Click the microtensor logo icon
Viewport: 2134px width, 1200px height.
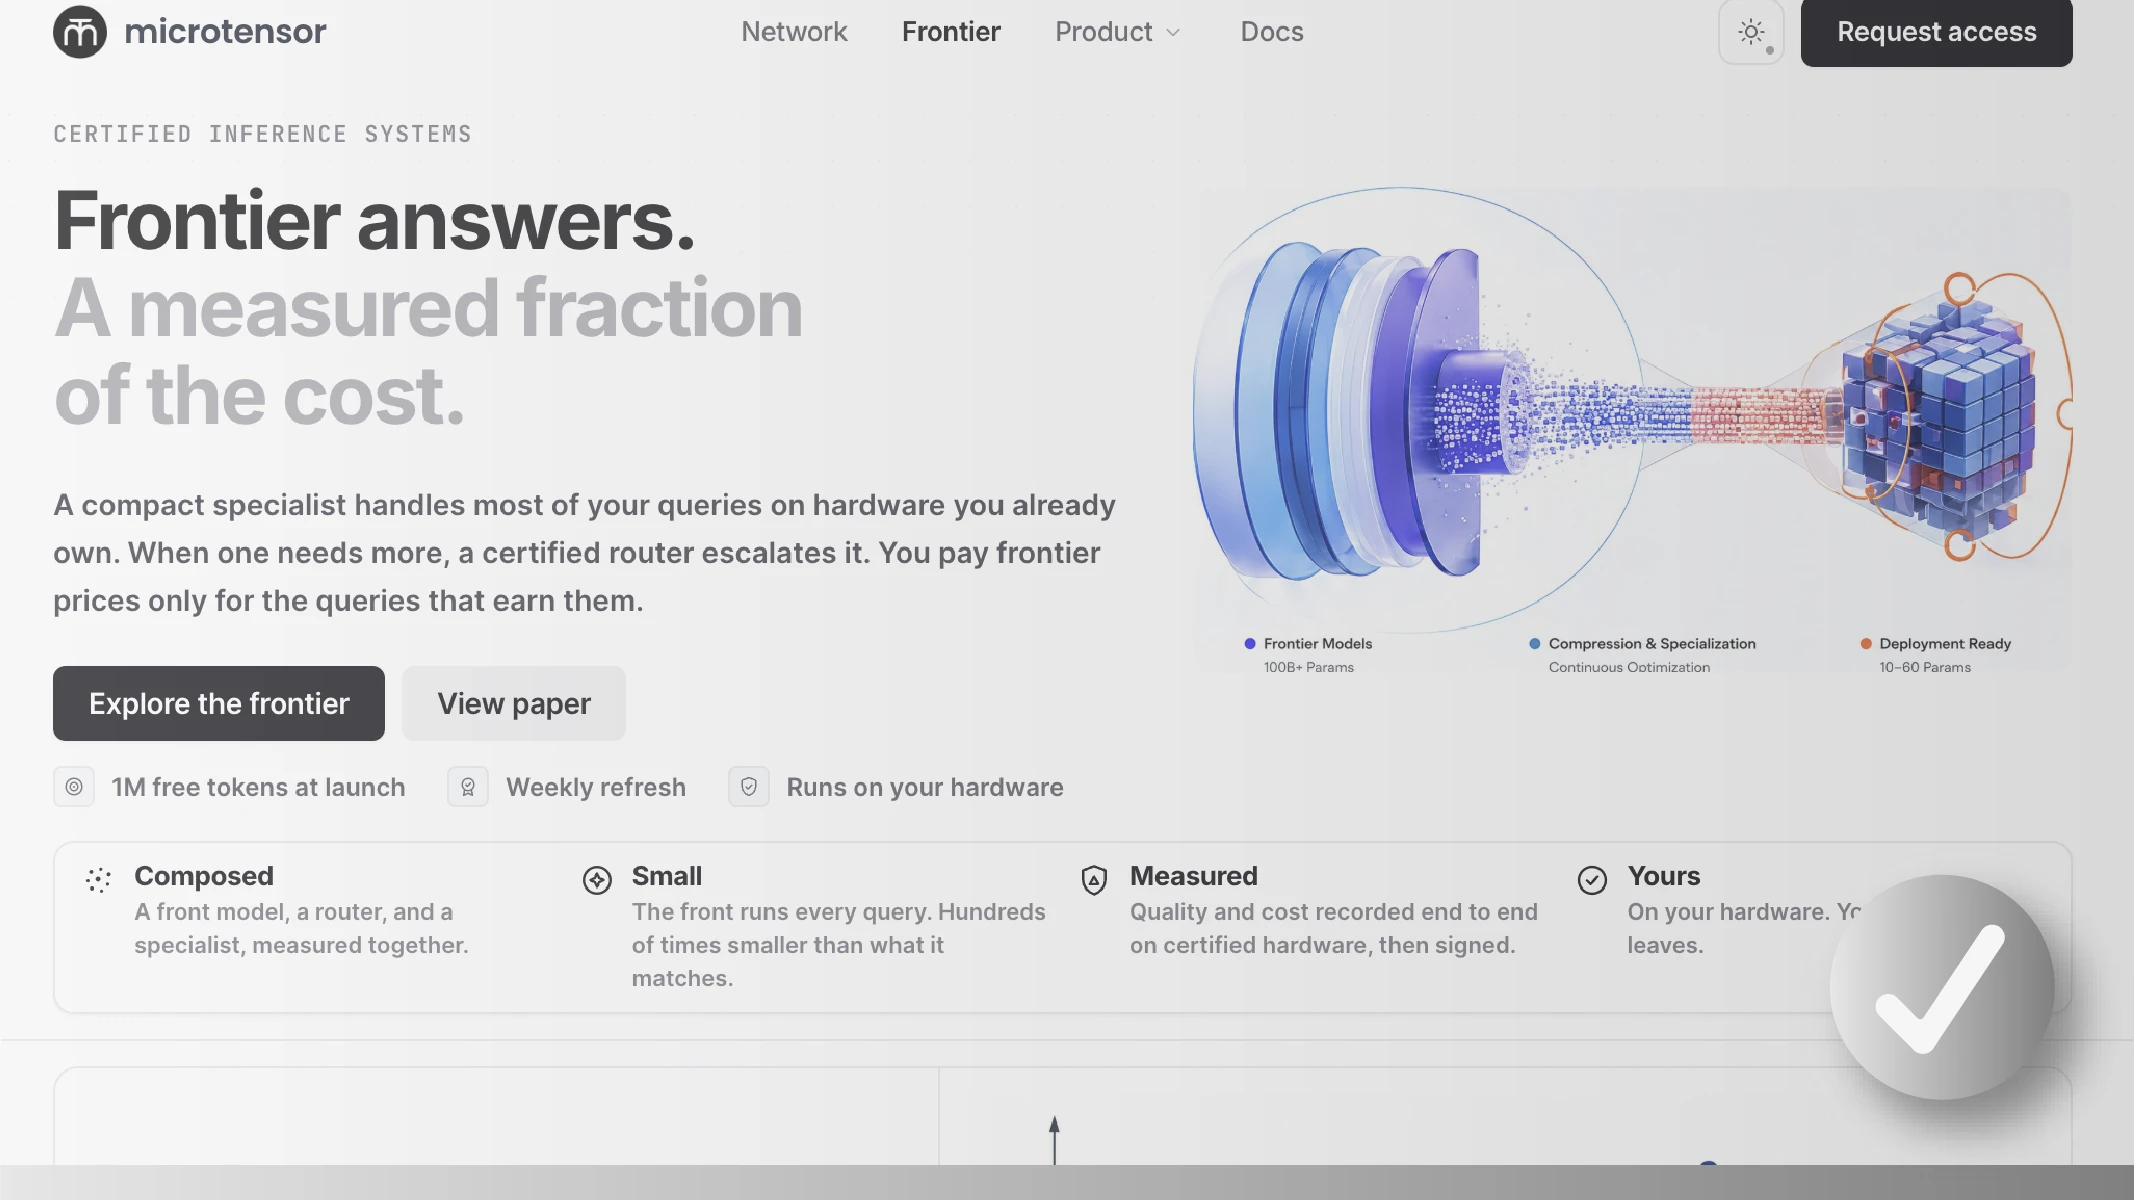(80, 32)
